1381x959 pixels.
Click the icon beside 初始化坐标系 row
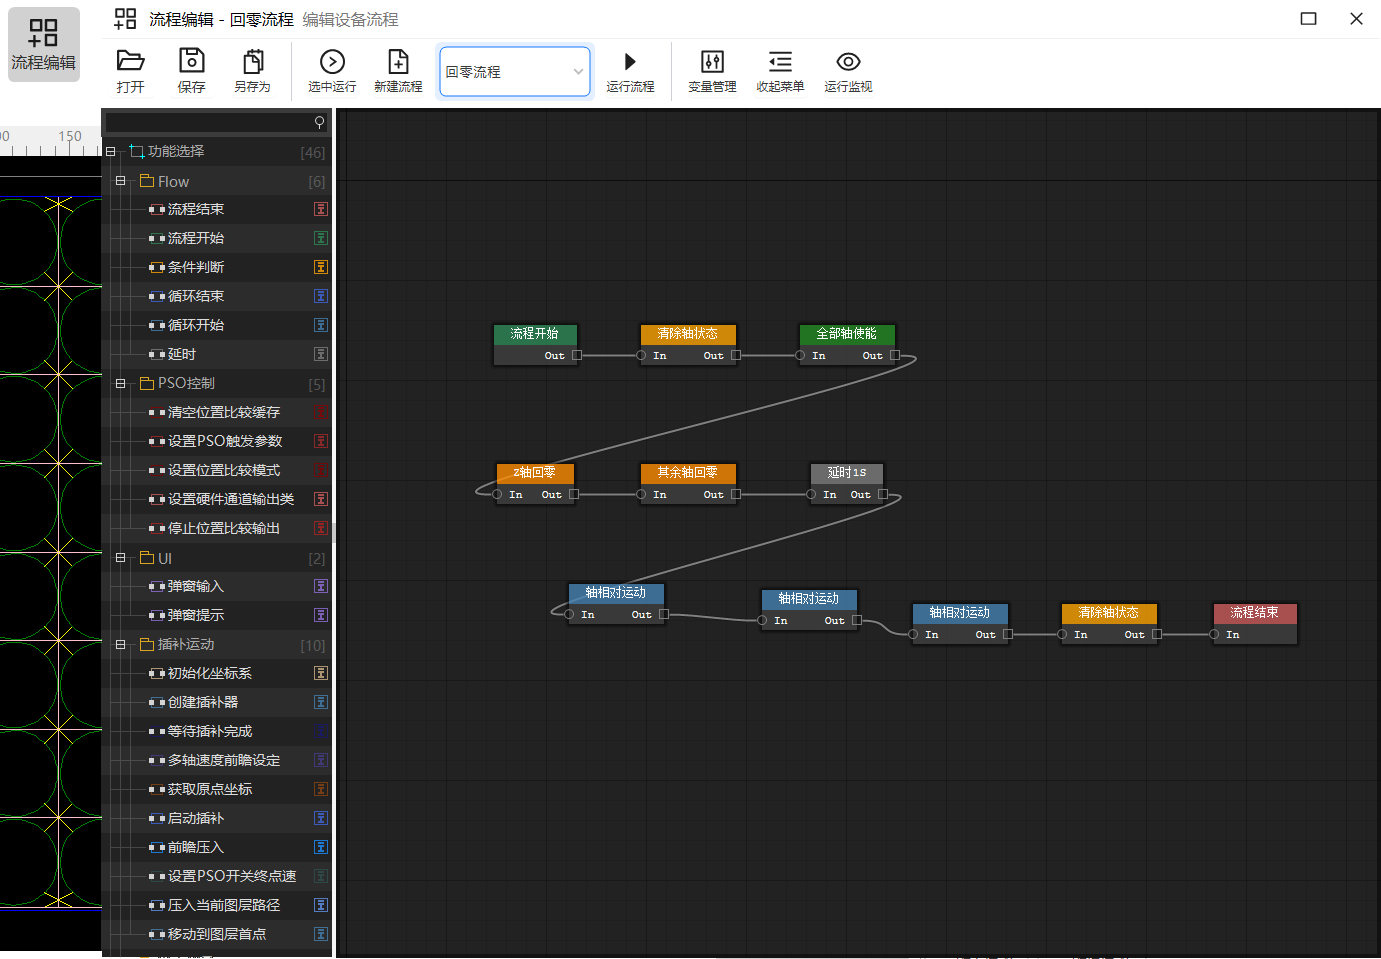point(321,673)
